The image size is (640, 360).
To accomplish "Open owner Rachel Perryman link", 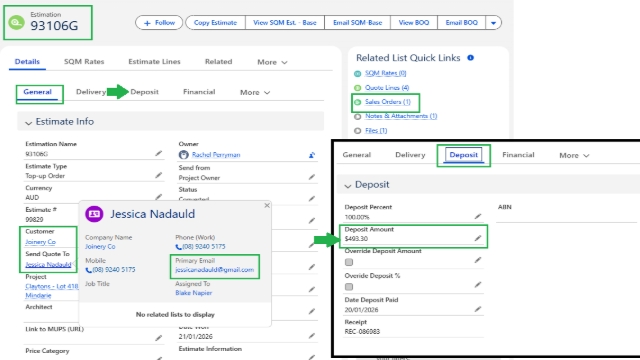I will point(216,155).
